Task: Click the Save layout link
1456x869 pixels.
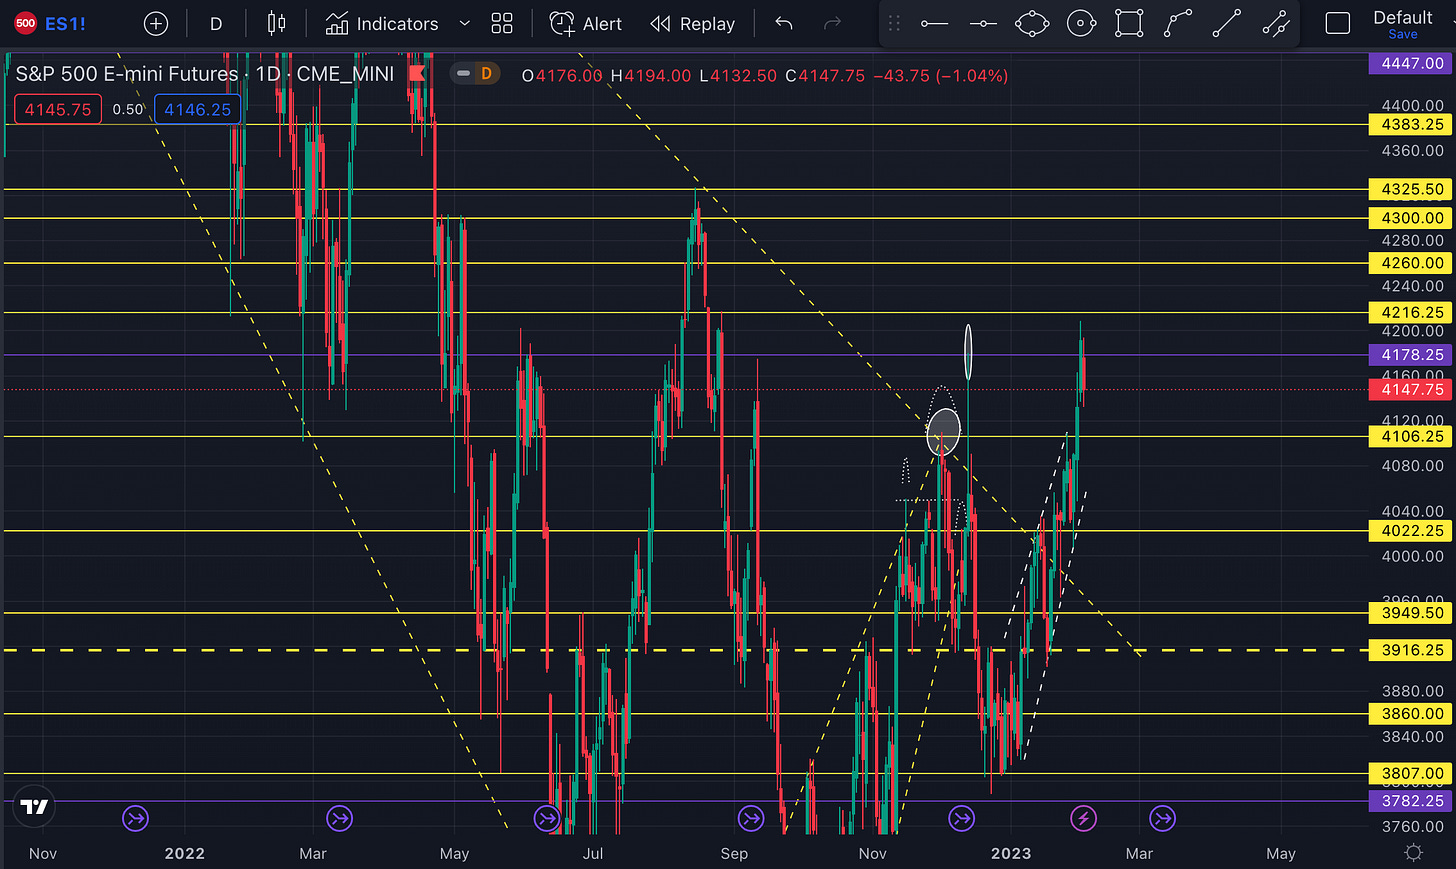Action: click(x=1403, y=34)
